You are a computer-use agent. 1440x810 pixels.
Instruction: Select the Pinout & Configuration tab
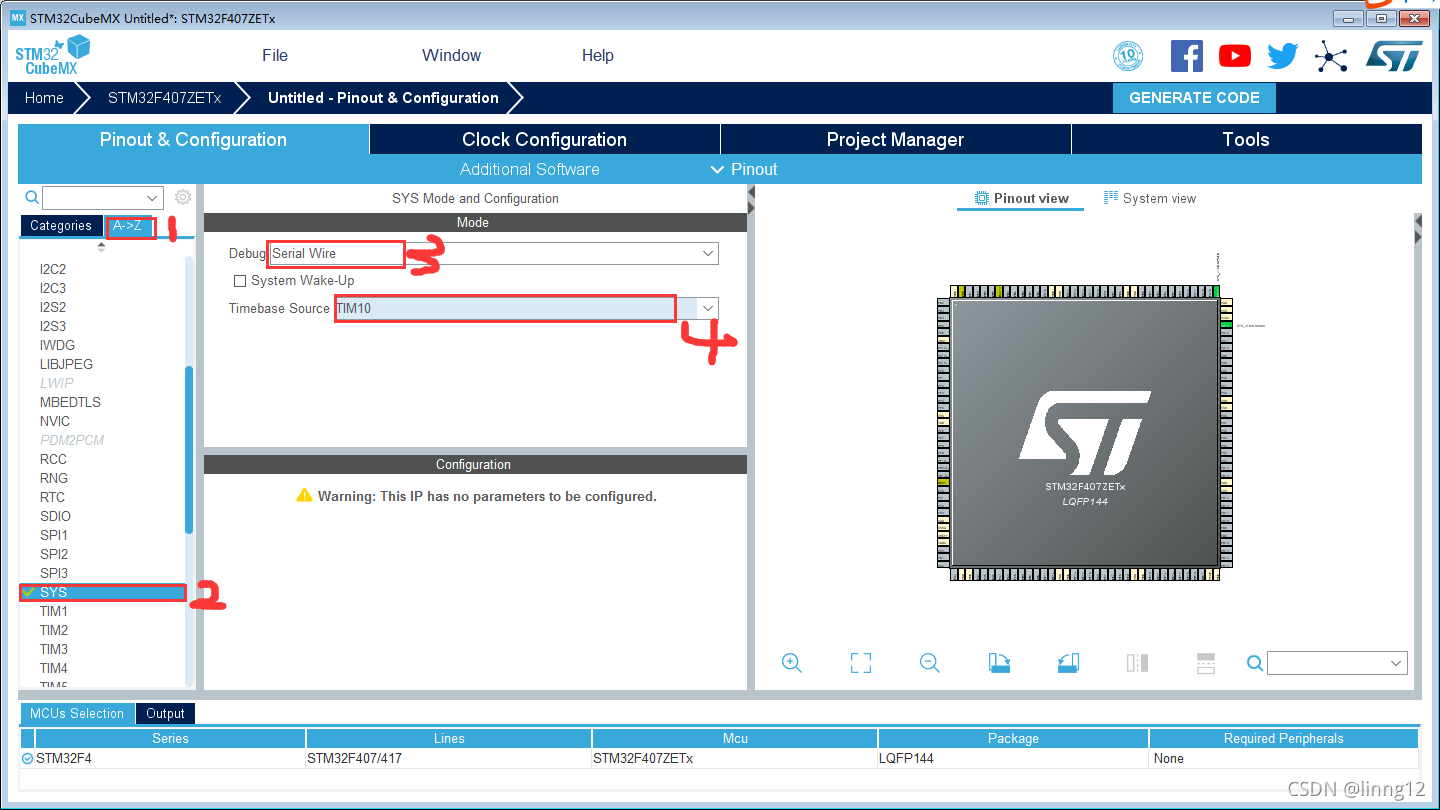pyautogui.click(x=193, y=139)
